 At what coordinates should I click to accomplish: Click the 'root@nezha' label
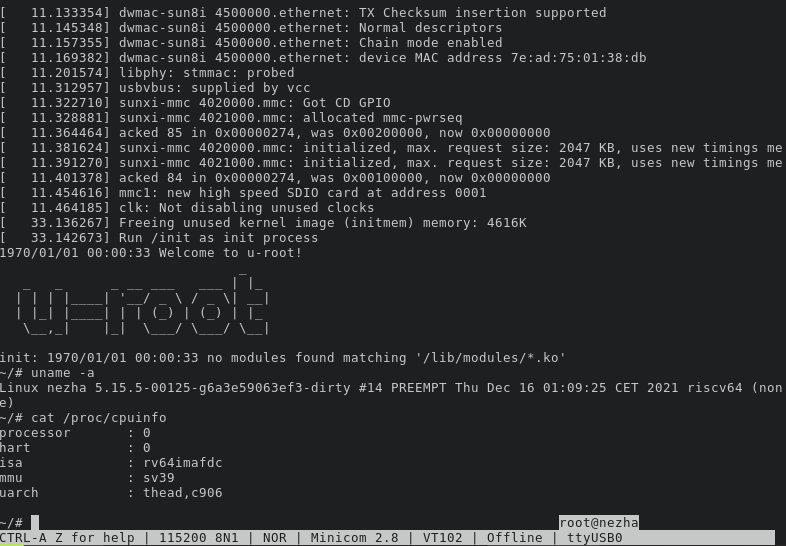point(599,523)
